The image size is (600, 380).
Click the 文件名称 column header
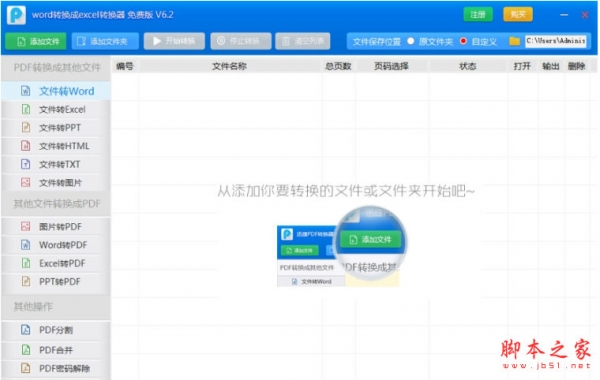point(230,66)
